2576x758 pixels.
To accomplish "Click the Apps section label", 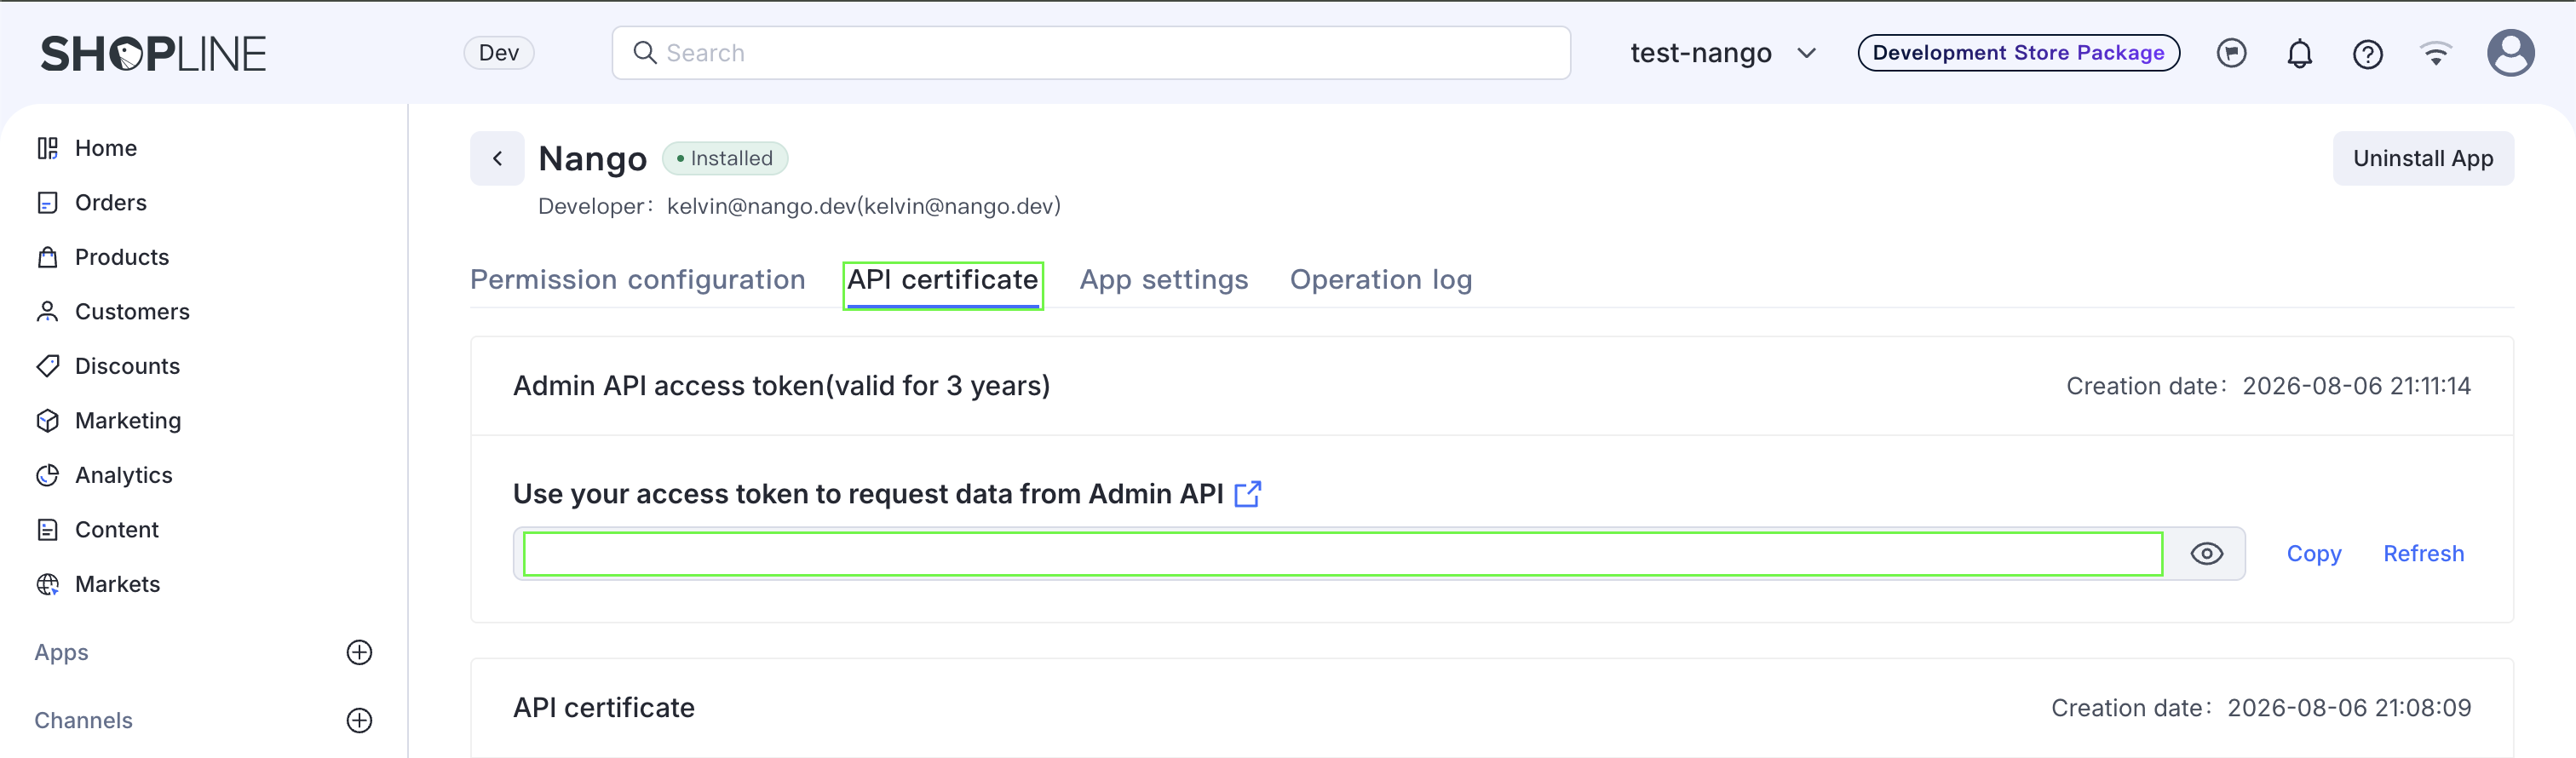I will [61, 652].
